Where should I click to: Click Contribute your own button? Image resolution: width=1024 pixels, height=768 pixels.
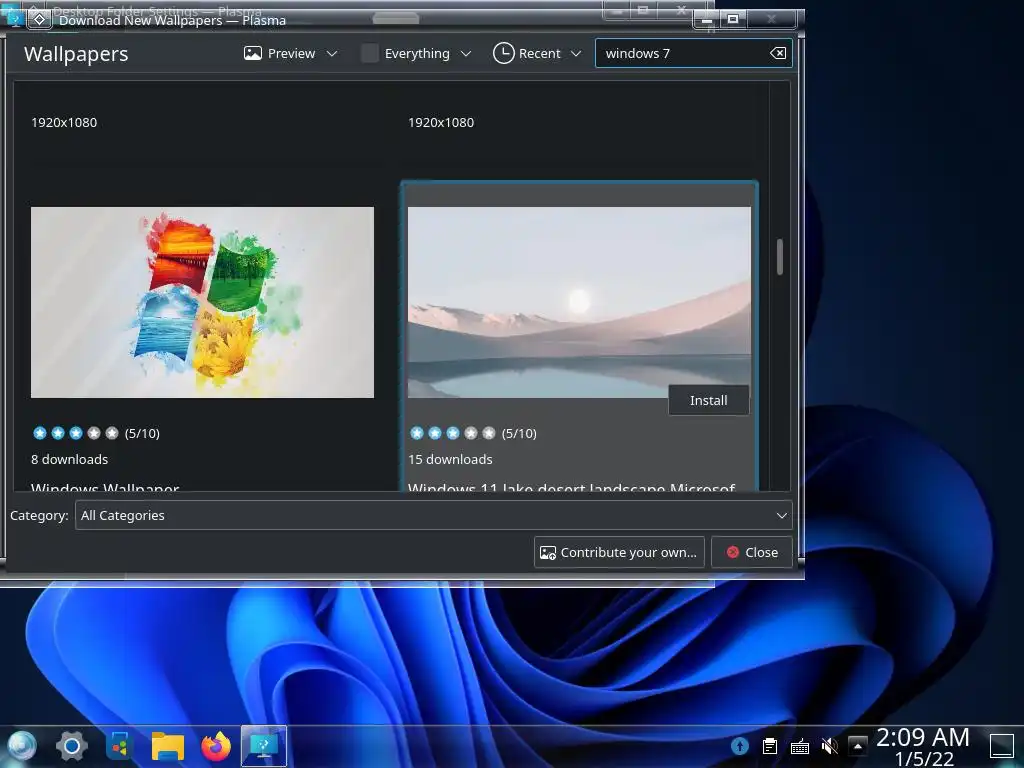(x=619, y=552)
